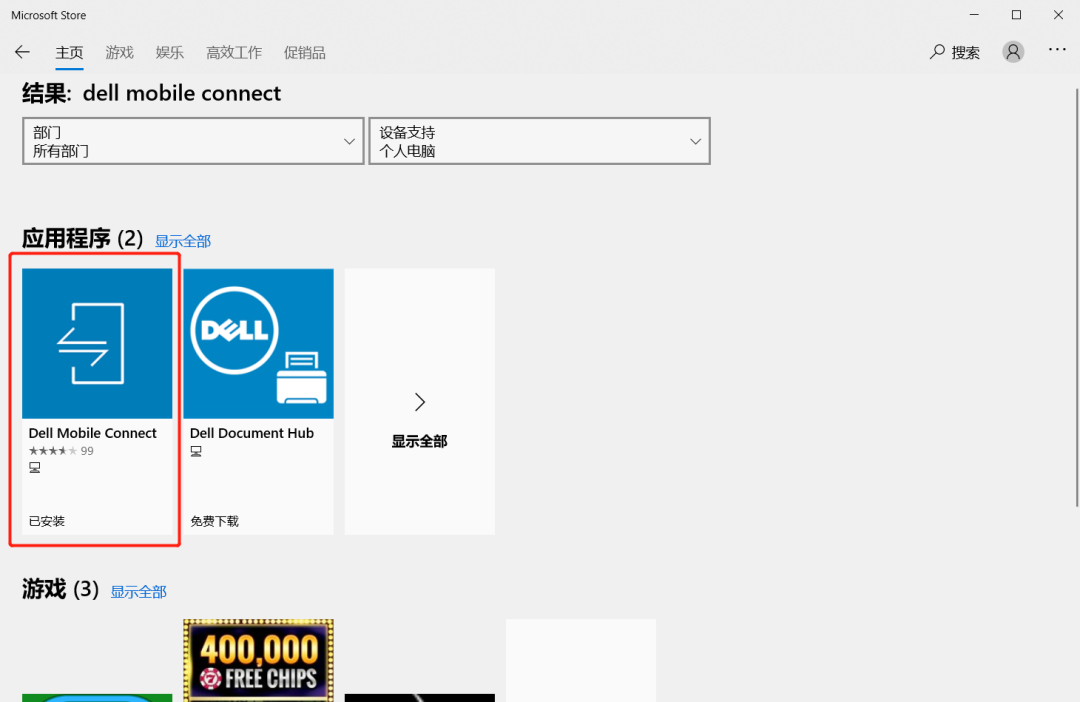The height and width of the screenshot is (702, 1080).
Task: Switch to the 促销品 deals tab
Action: [x=304, y=52]
